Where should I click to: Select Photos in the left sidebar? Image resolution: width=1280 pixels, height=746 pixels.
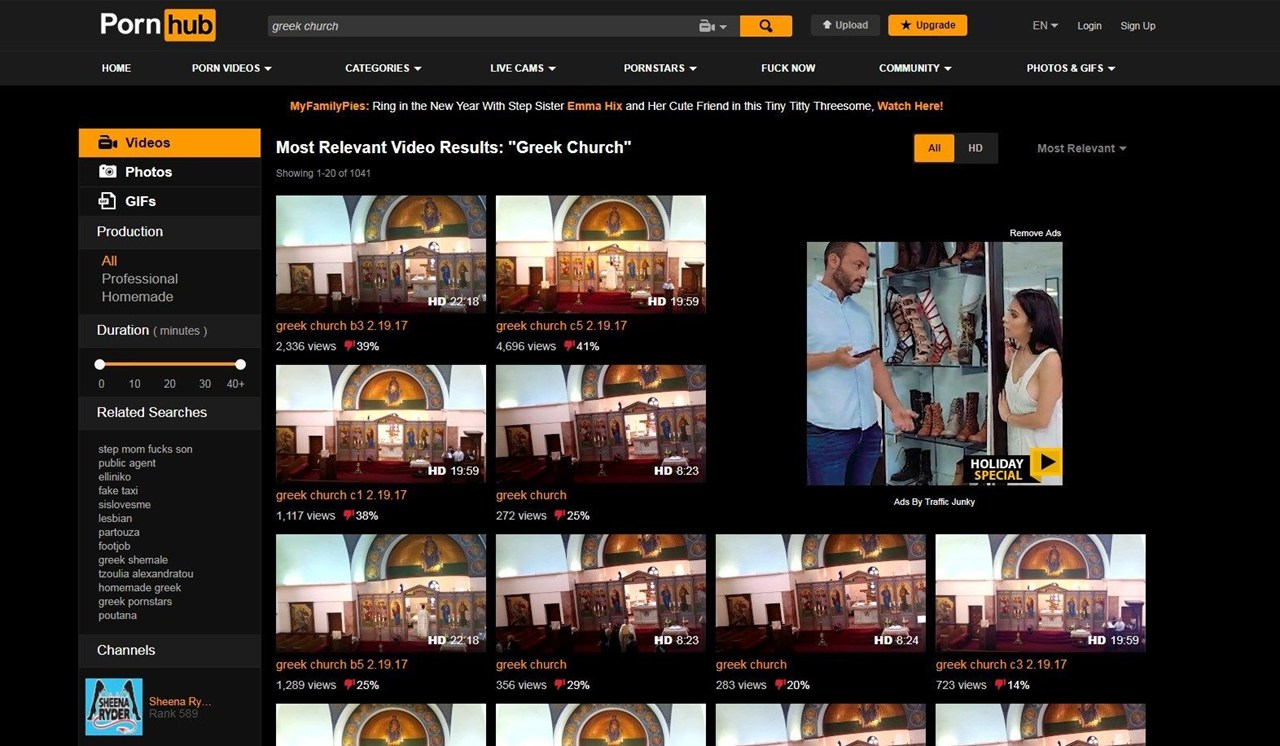(148, 172)
